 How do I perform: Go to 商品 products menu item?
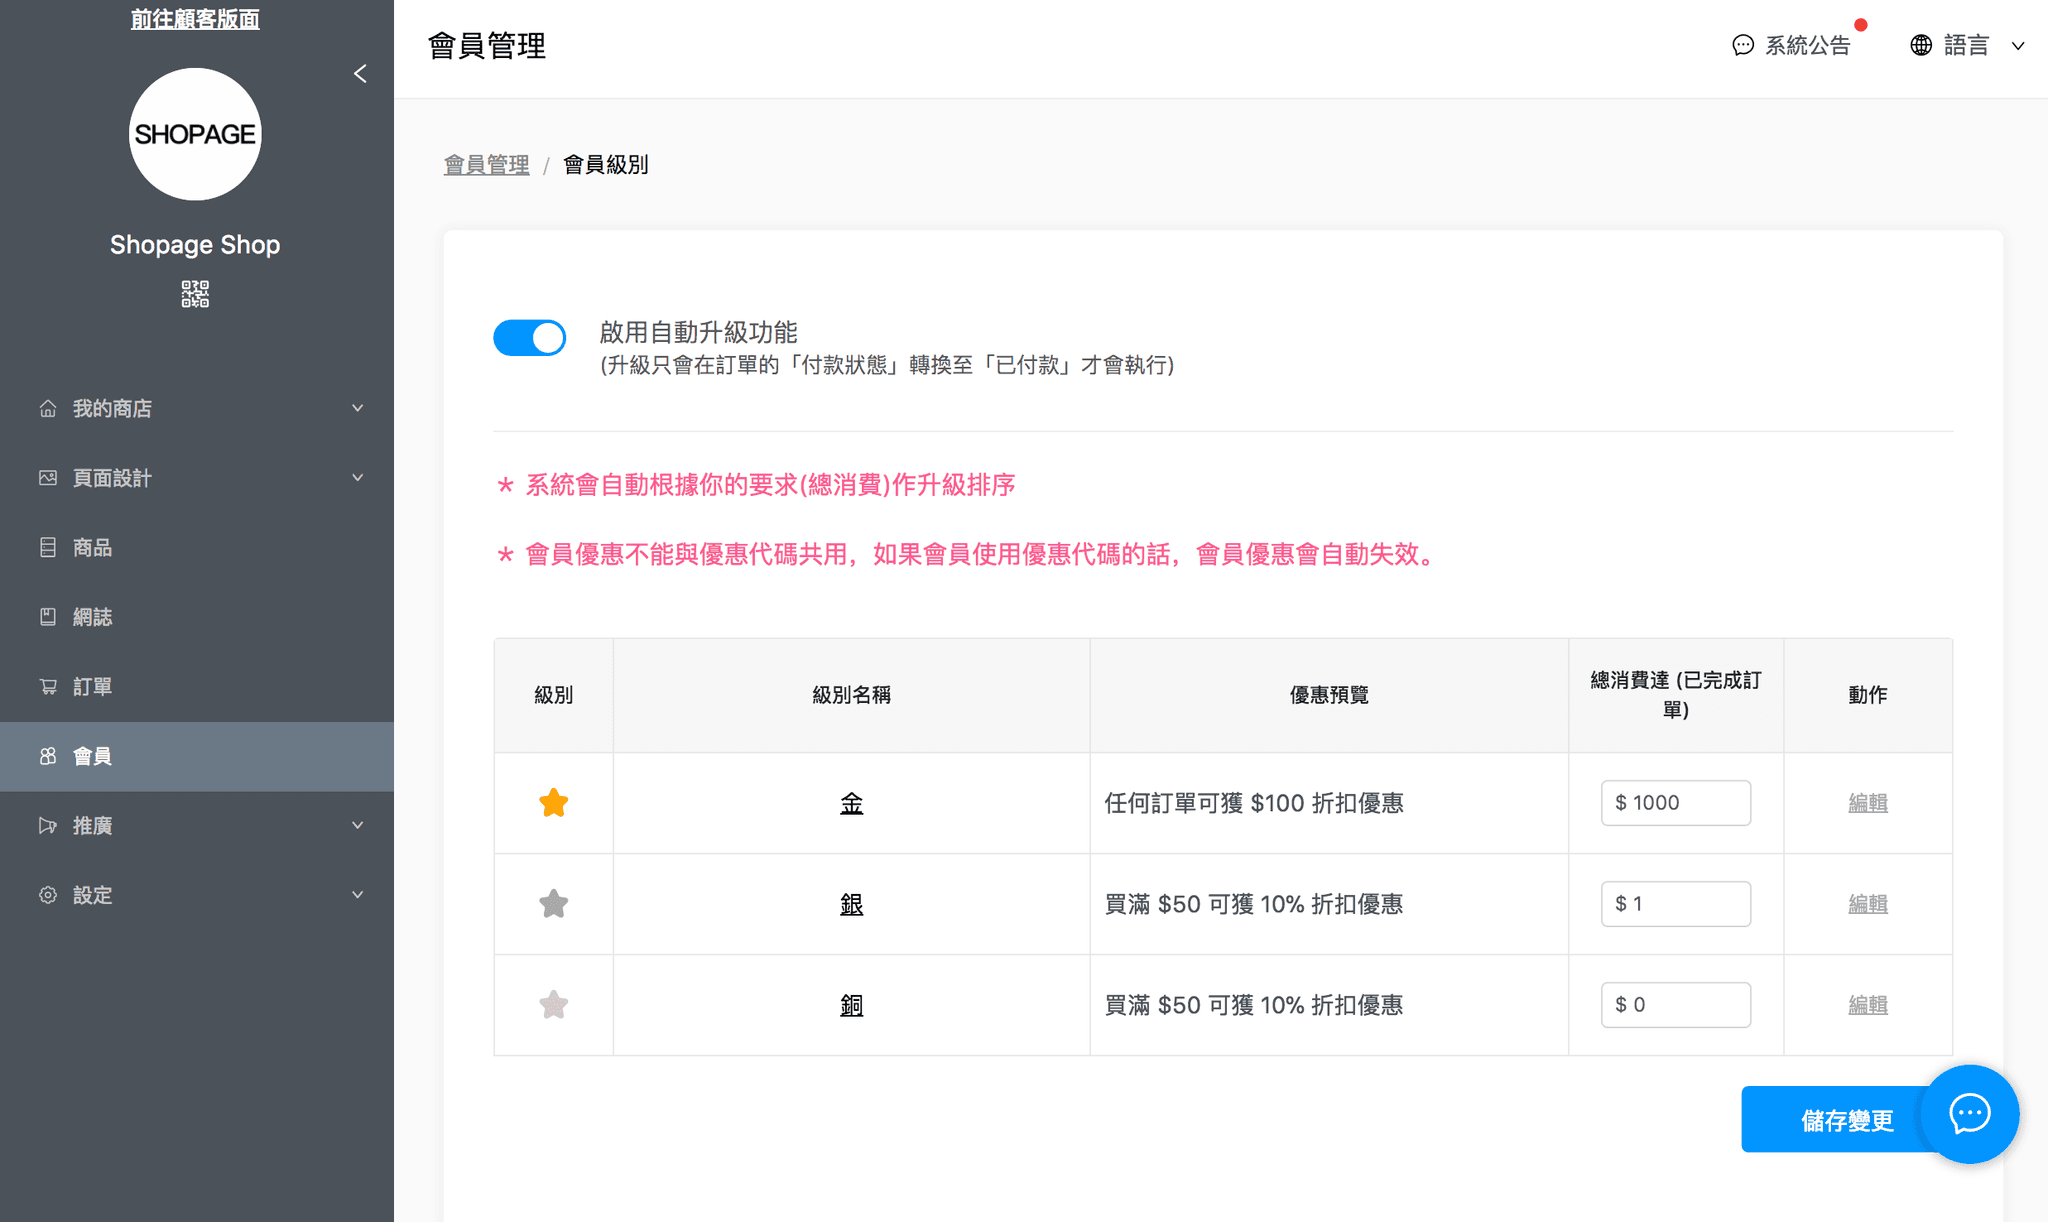coord(92,547)
